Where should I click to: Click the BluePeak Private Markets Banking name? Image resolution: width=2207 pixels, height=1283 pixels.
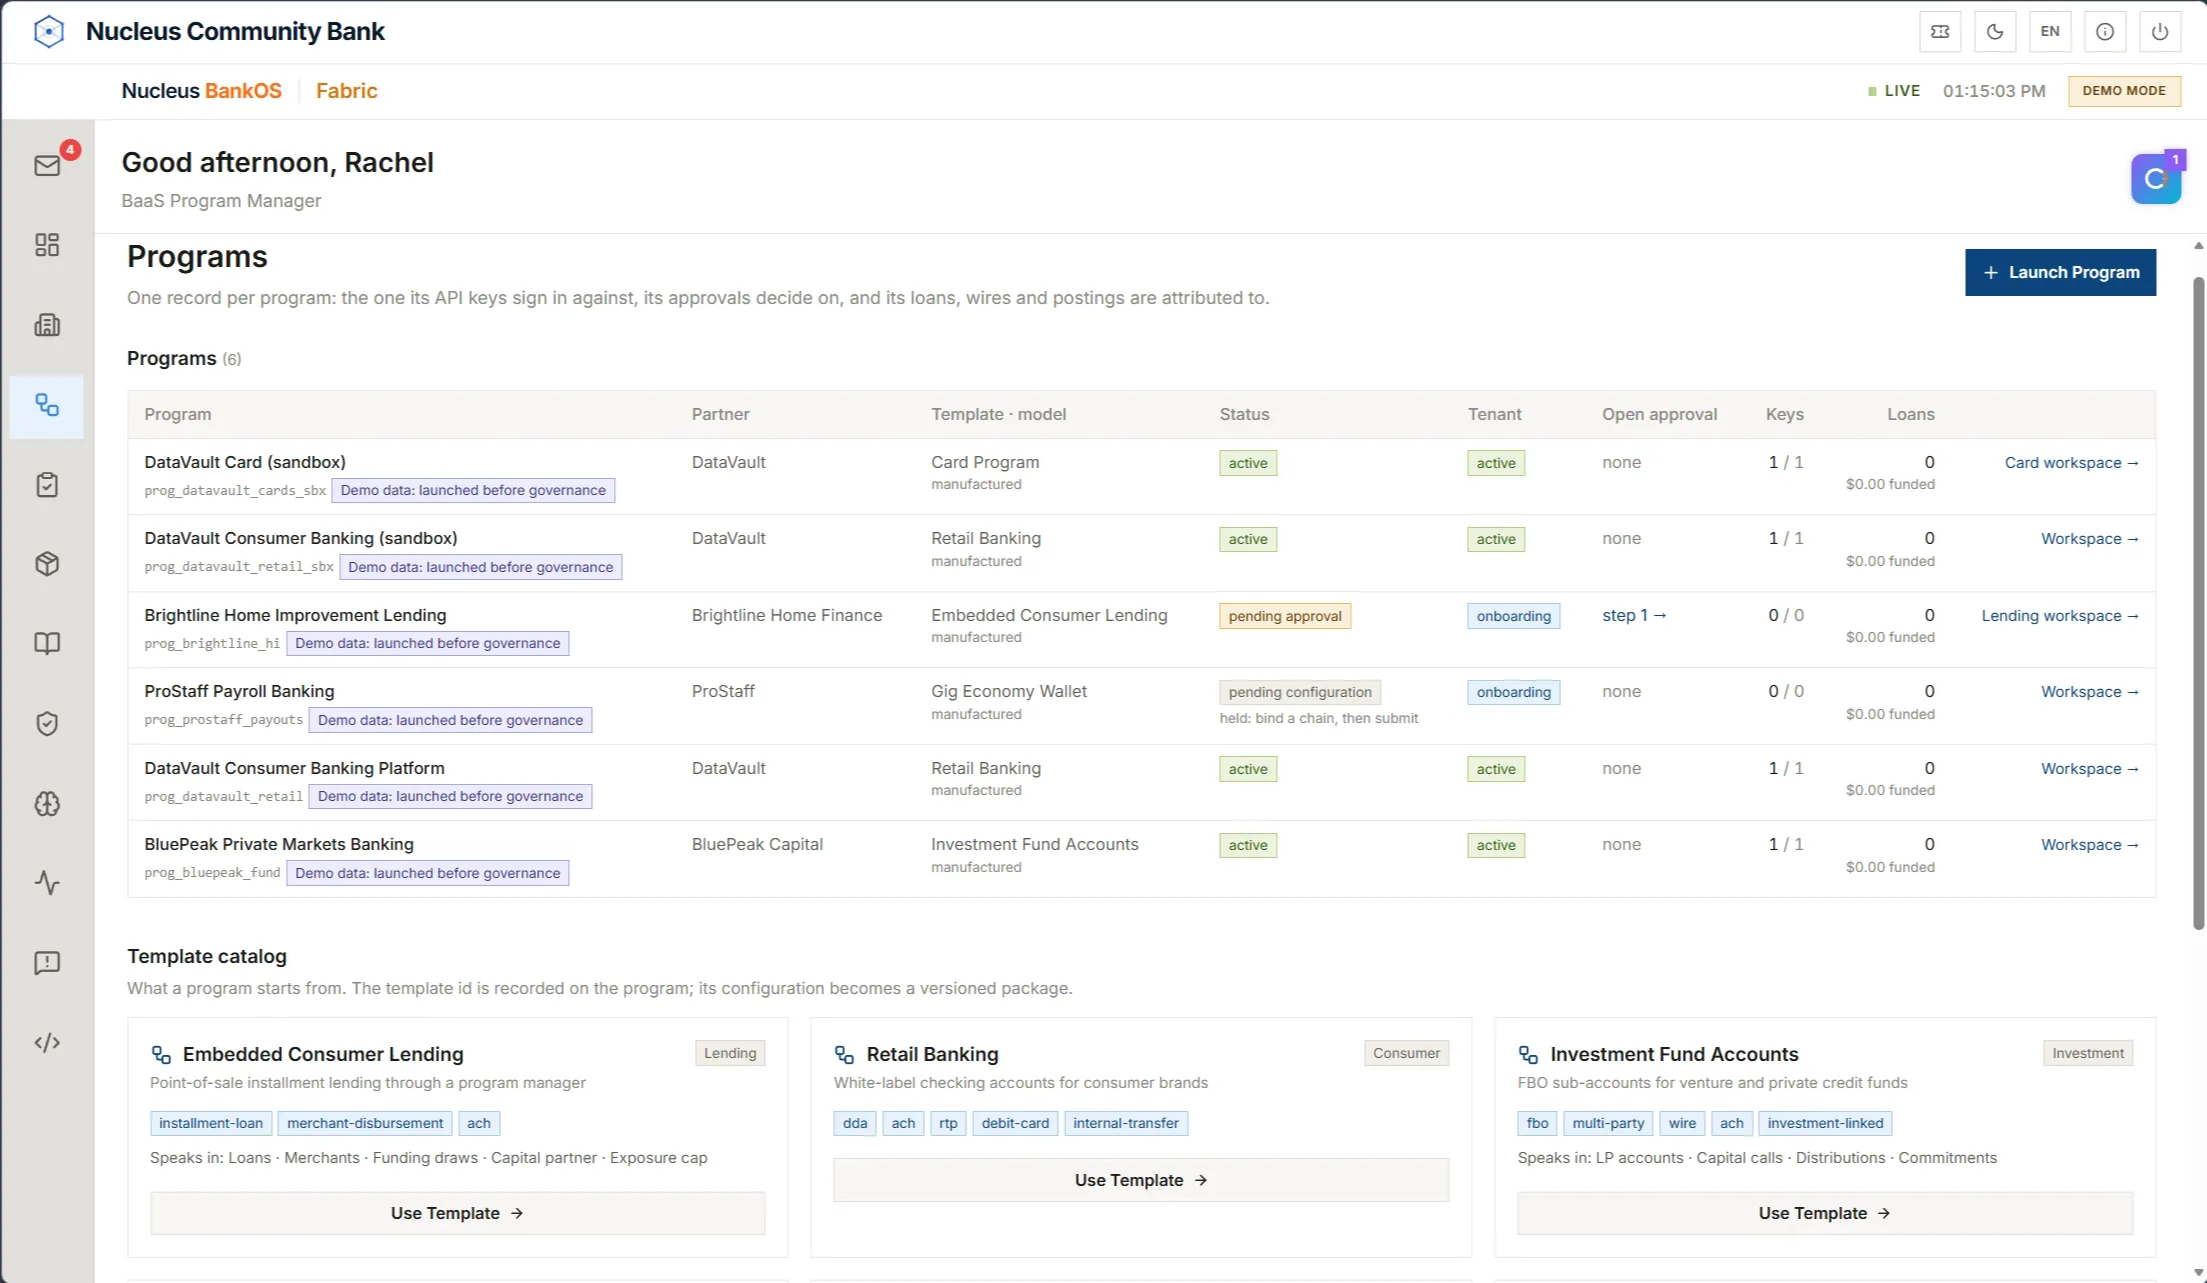point(278,844)
